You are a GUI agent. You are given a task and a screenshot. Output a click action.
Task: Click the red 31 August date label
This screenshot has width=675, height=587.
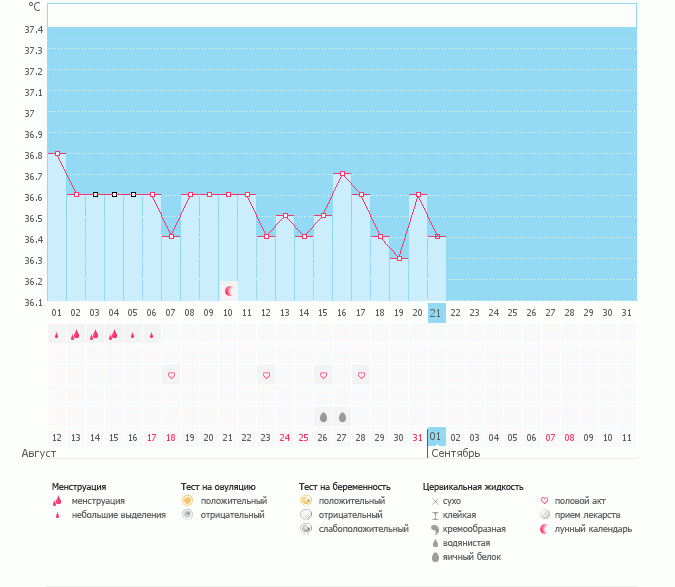point(417,437)
